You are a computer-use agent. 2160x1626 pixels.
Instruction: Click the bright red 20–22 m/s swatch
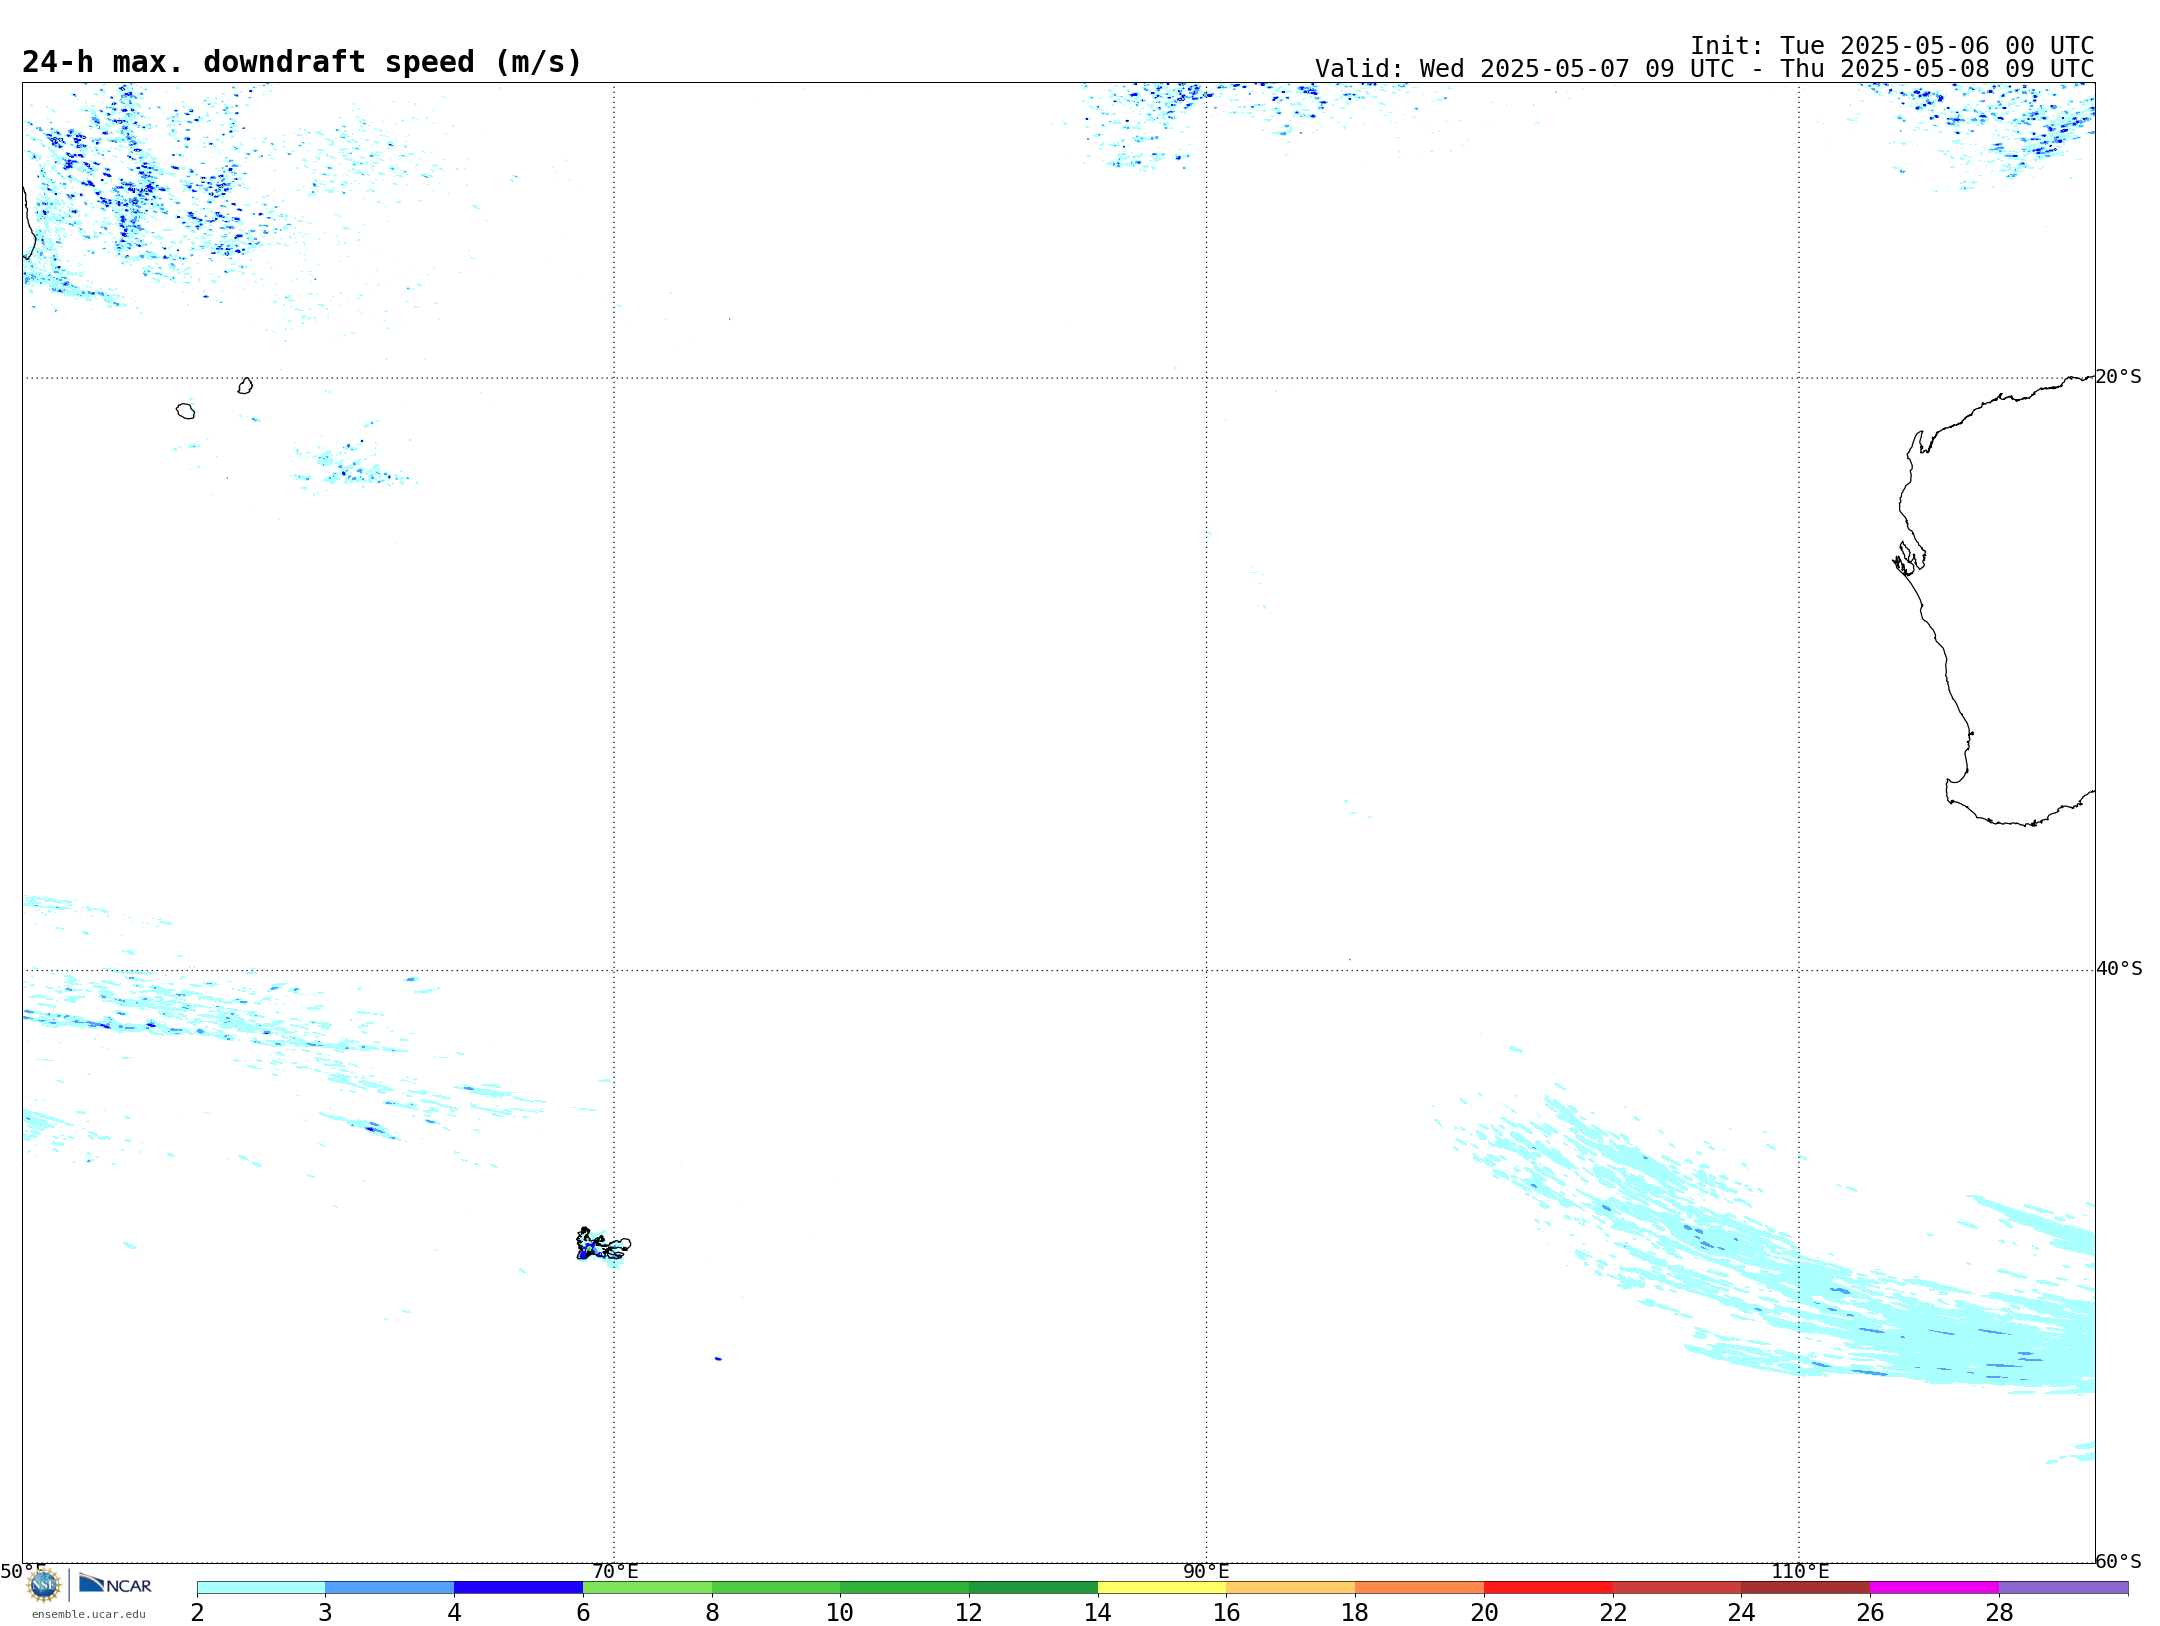[x=1548, y=1588]
